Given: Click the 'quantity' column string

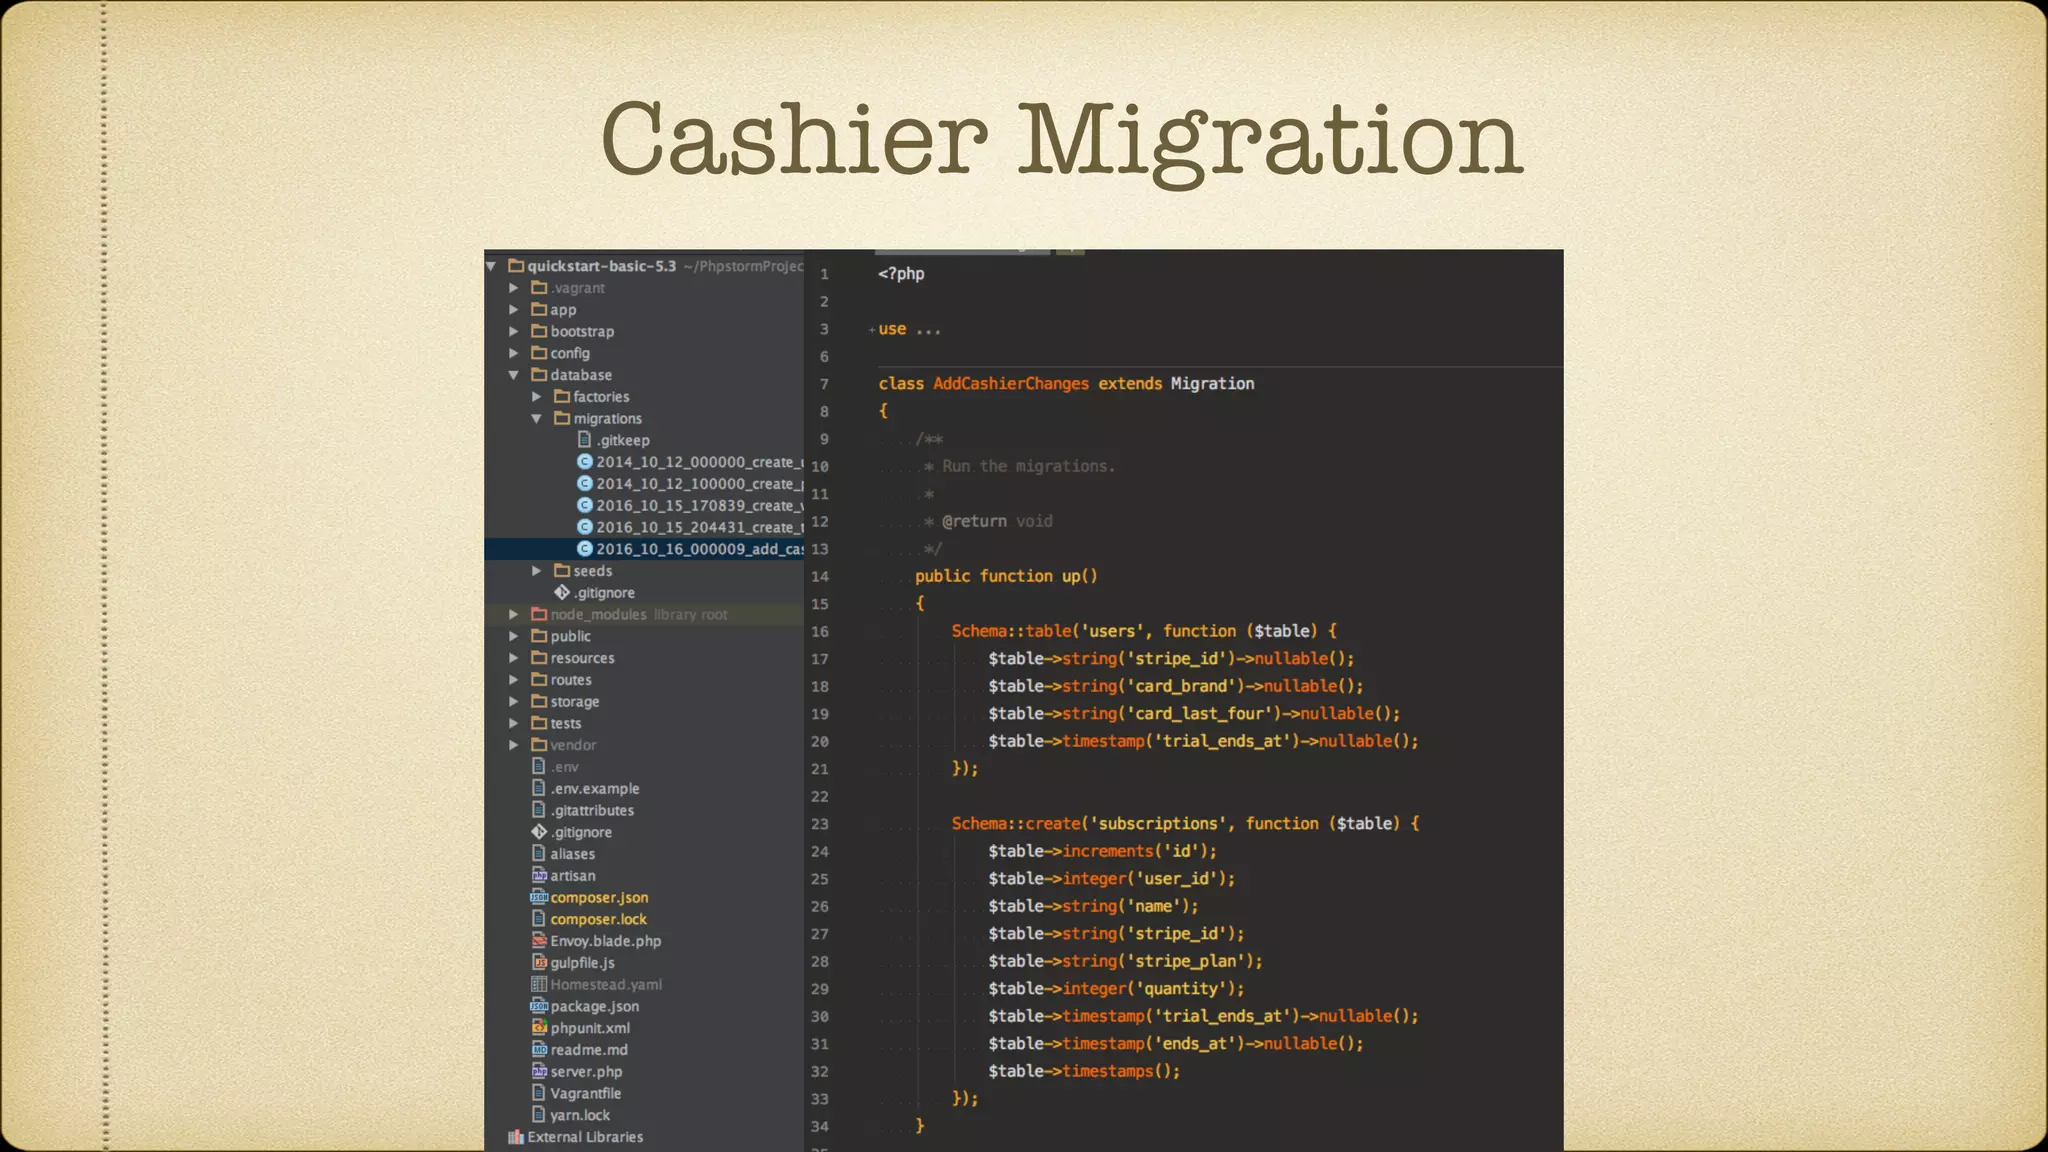Looking at the screenshot, I should coord(1181,989).
